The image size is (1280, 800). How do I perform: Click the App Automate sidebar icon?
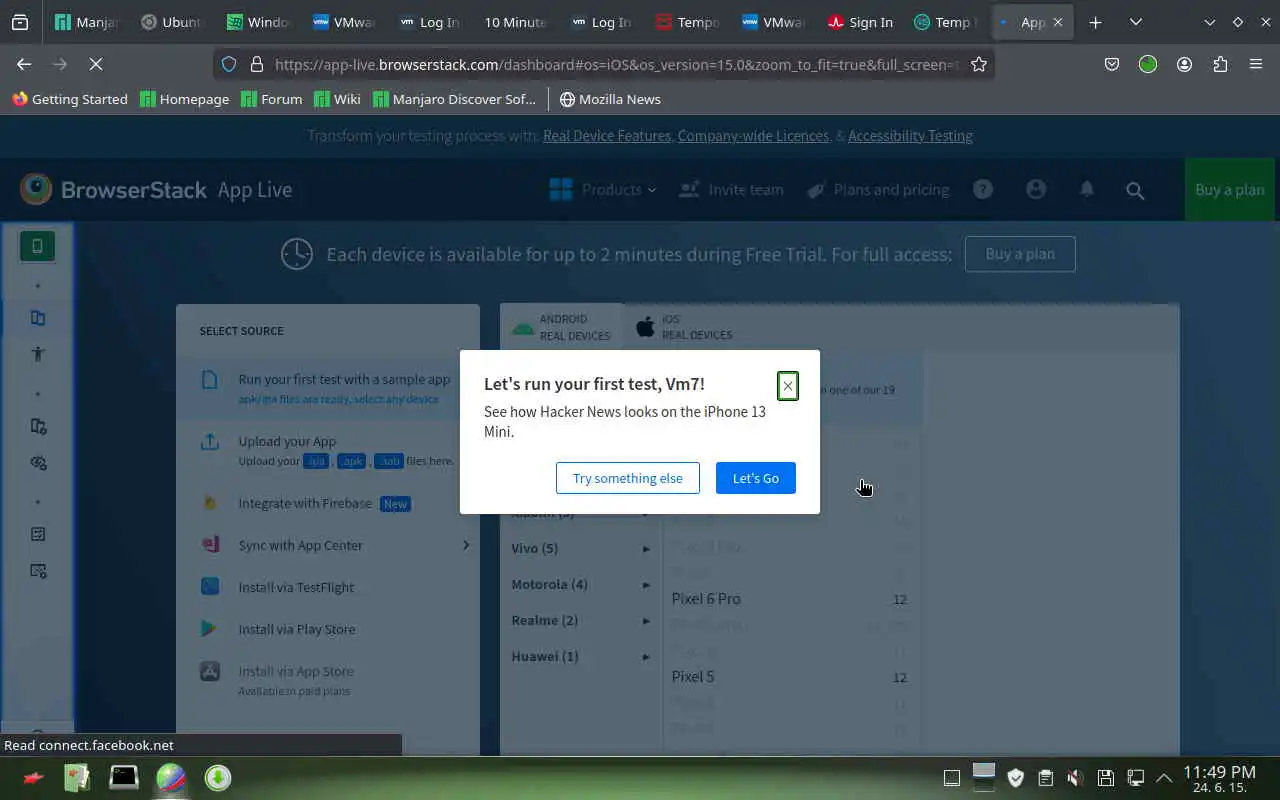38,318
